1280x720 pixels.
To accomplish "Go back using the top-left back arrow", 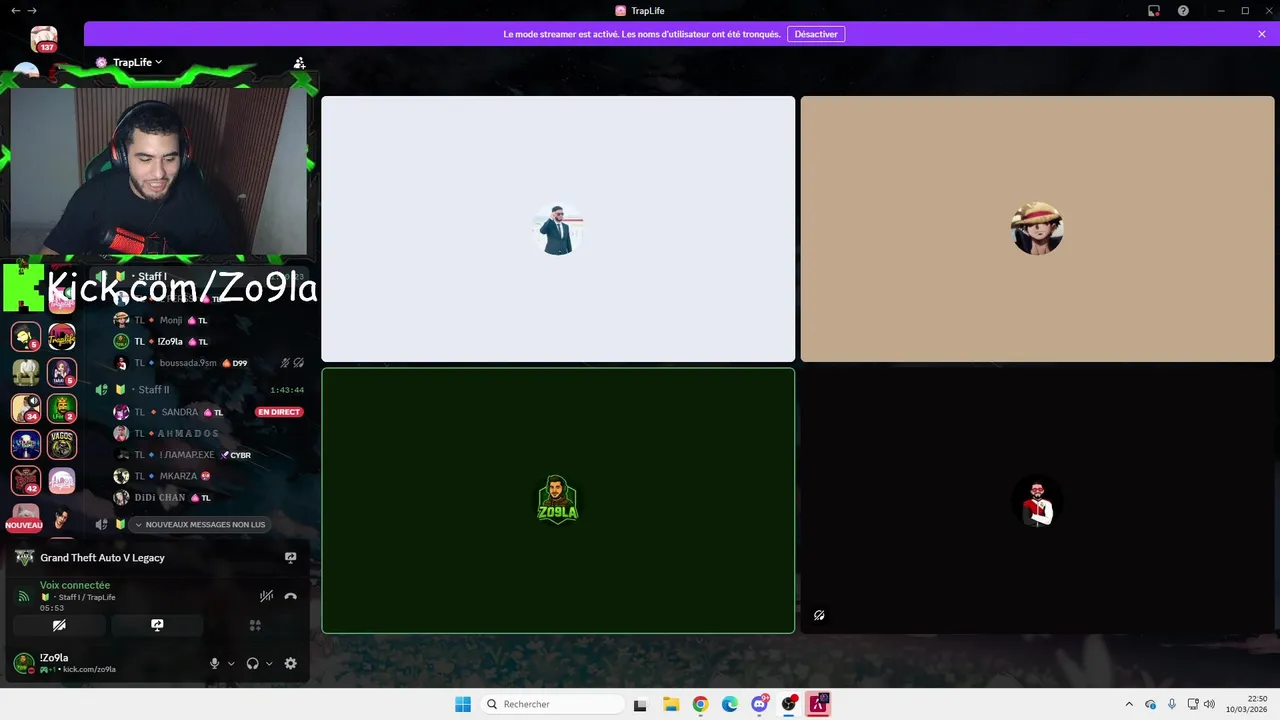I will pos(15,10).
